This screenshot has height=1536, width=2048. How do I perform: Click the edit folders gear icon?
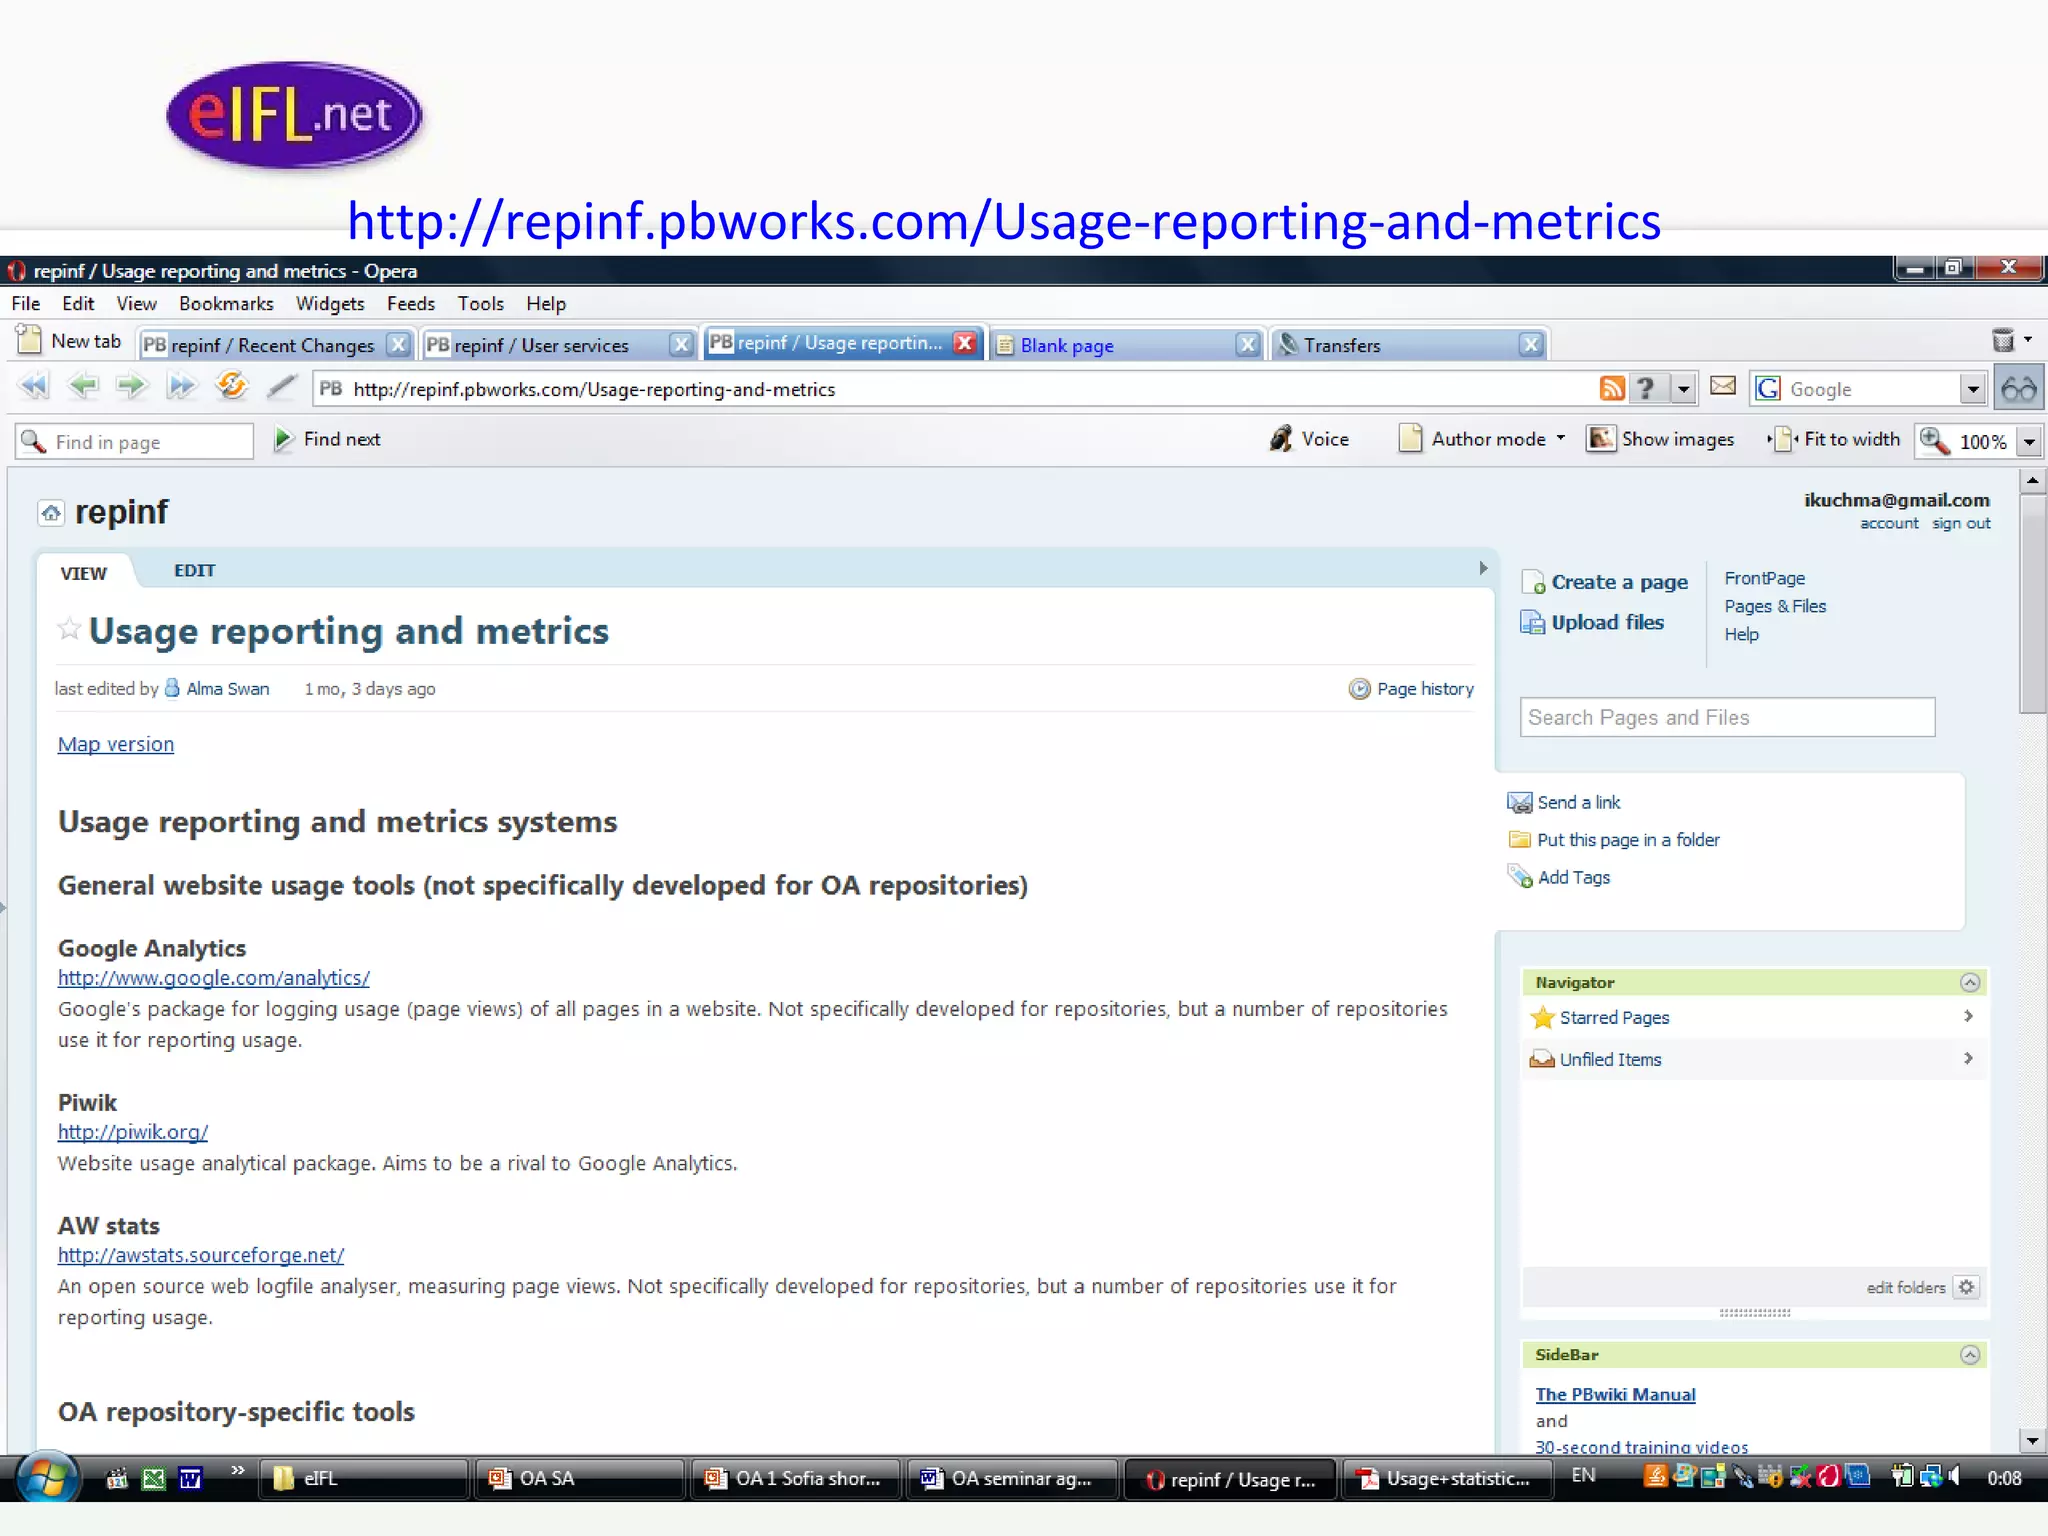point(1967,1287)
